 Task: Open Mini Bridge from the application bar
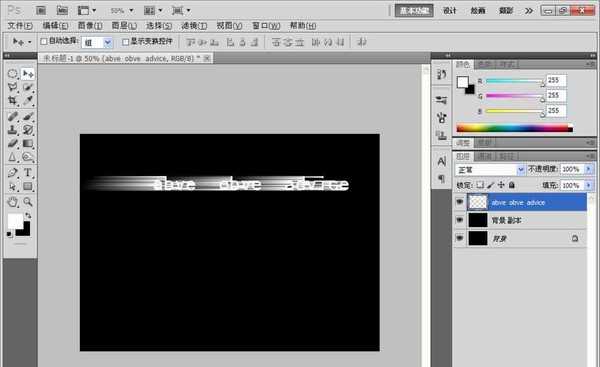[x=62, y=10]
